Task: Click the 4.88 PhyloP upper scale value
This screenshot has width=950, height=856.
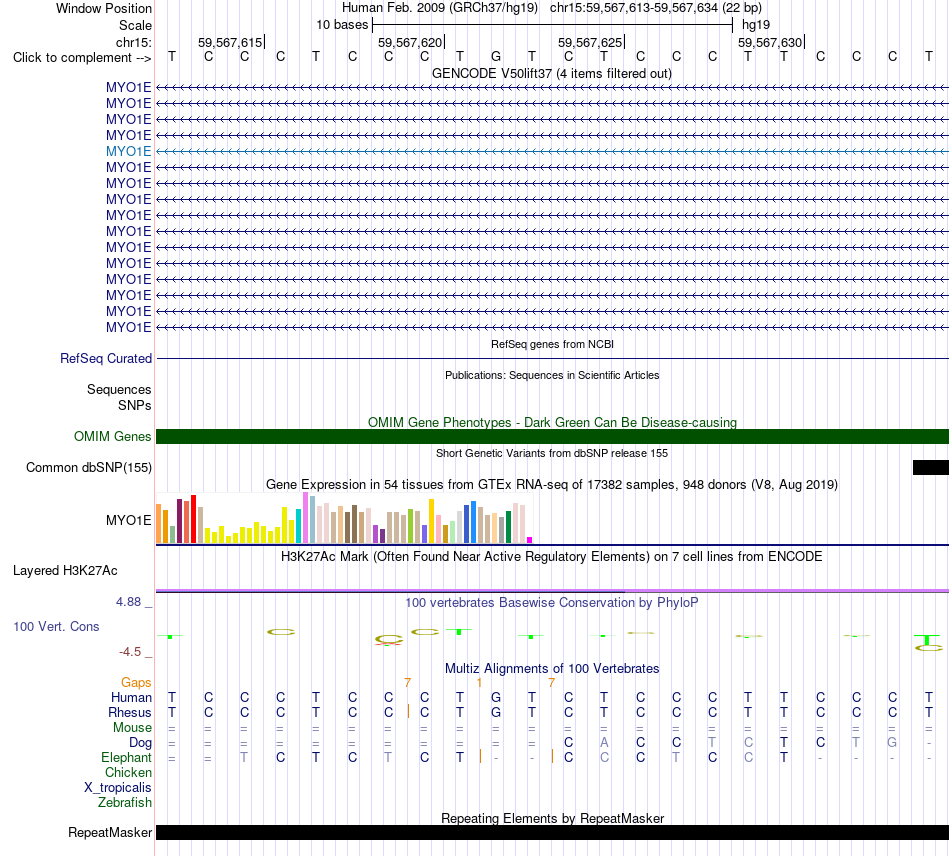Action: pos(128,602)
